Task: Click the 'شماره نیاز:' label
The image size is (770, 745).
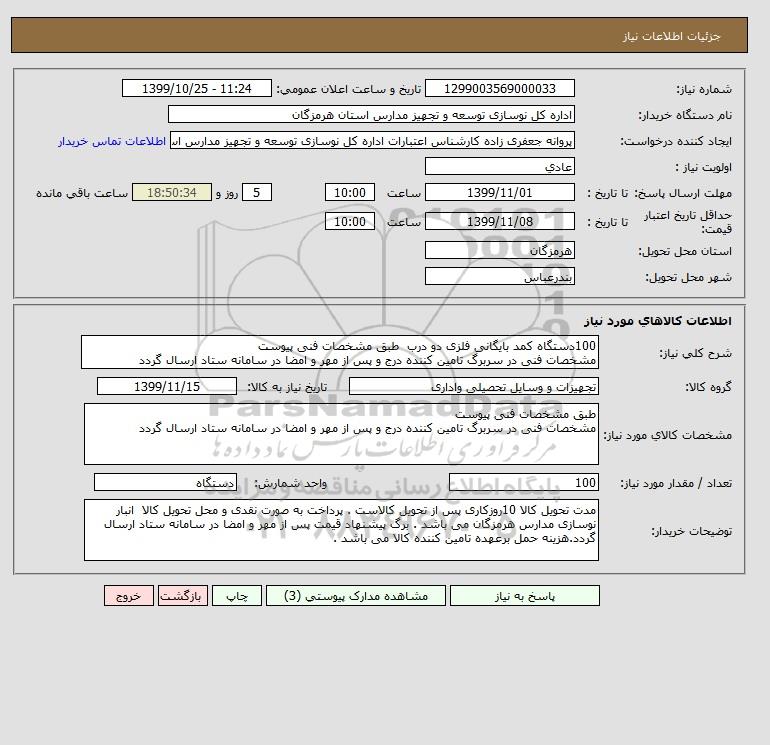Action: (x=704, y=89)
